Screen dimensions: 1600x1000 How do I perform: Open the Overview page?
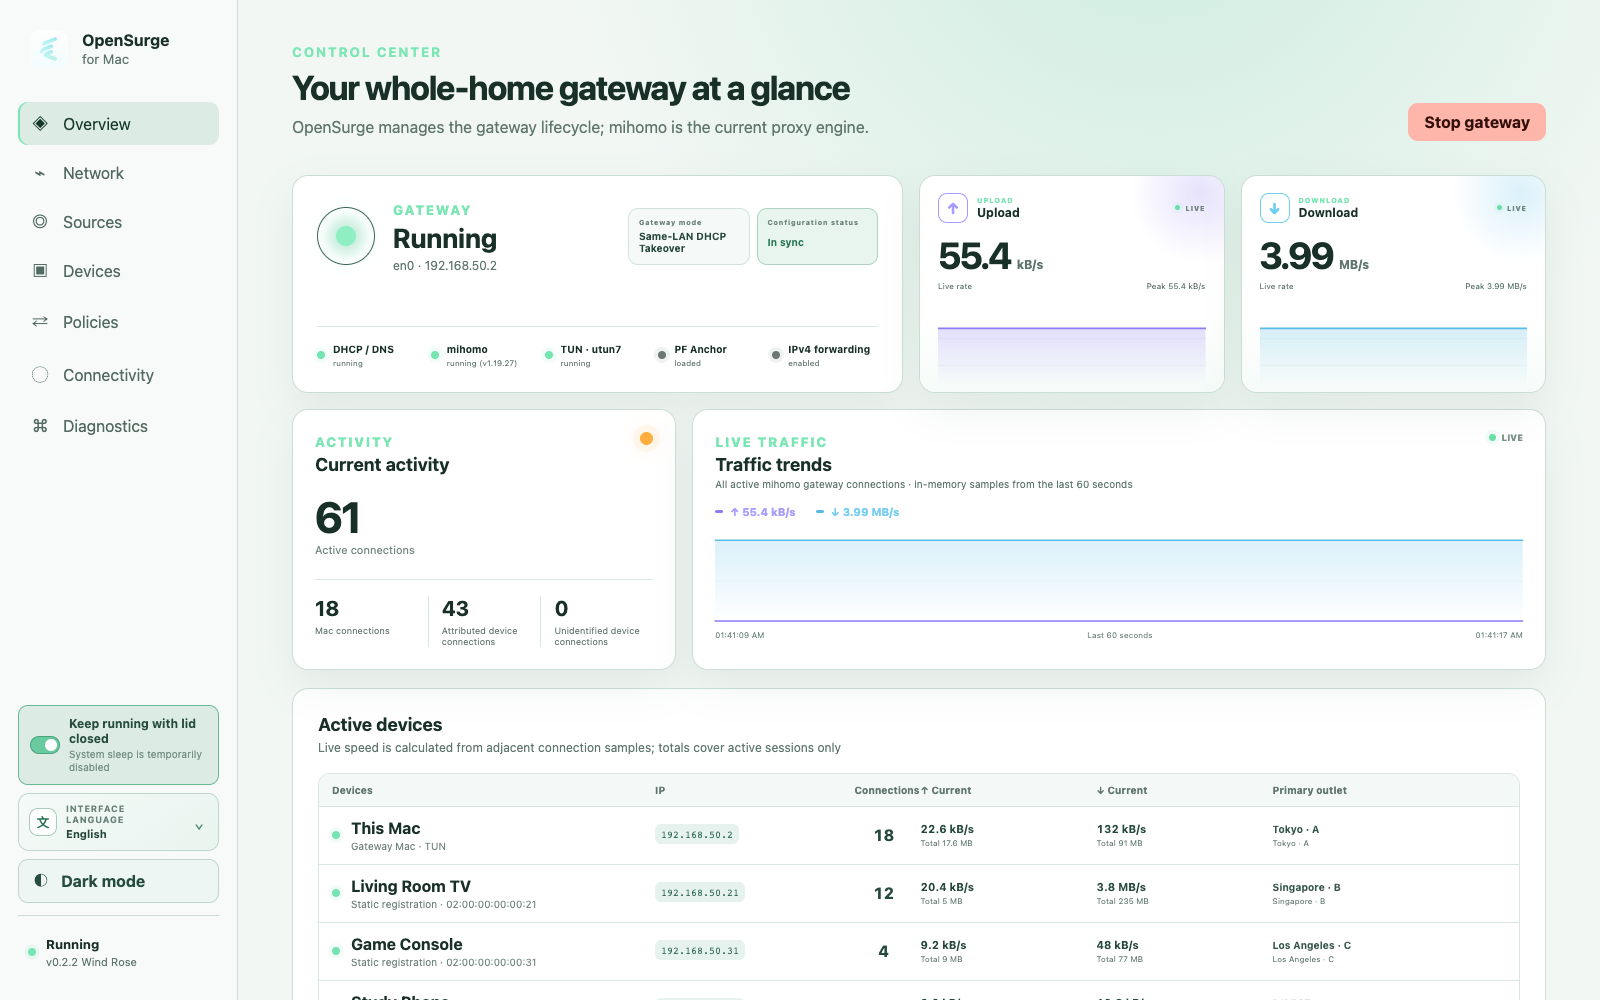click(x=118, y=124)
